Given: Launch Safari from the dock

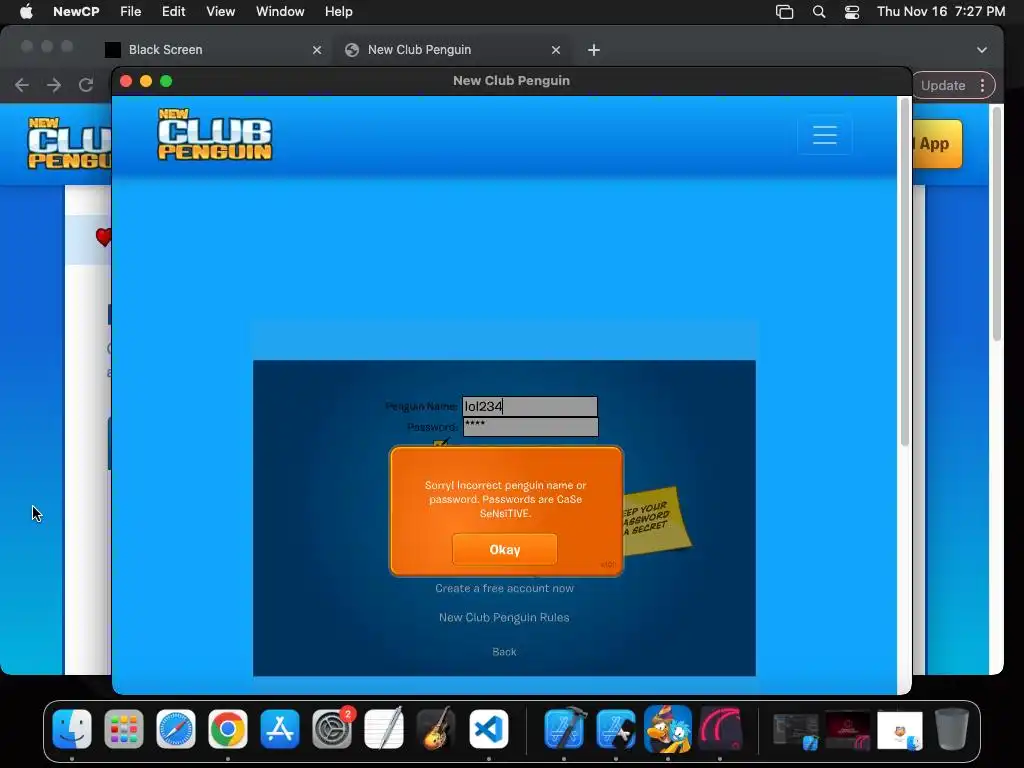Looking at the screenshot, I should pyautogui.click(x=176, y=729).
